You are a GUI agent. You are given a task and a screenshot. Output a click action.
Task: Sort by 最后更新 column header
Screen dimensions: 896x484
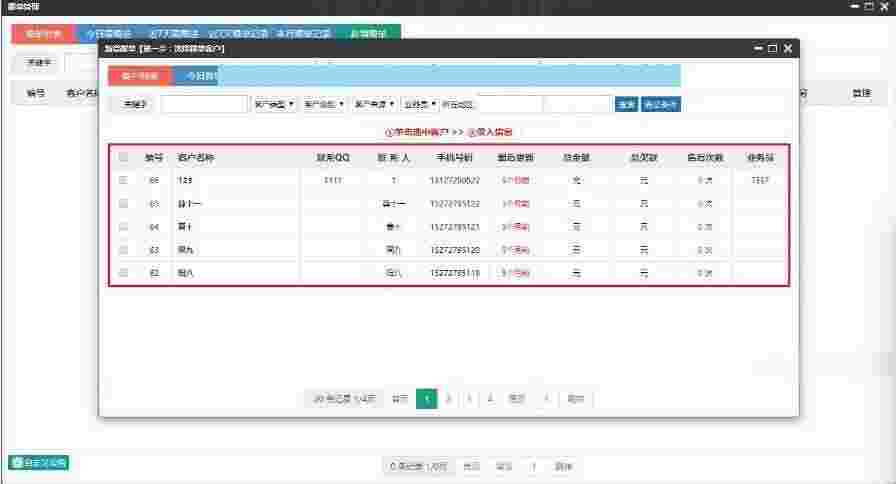515,157
